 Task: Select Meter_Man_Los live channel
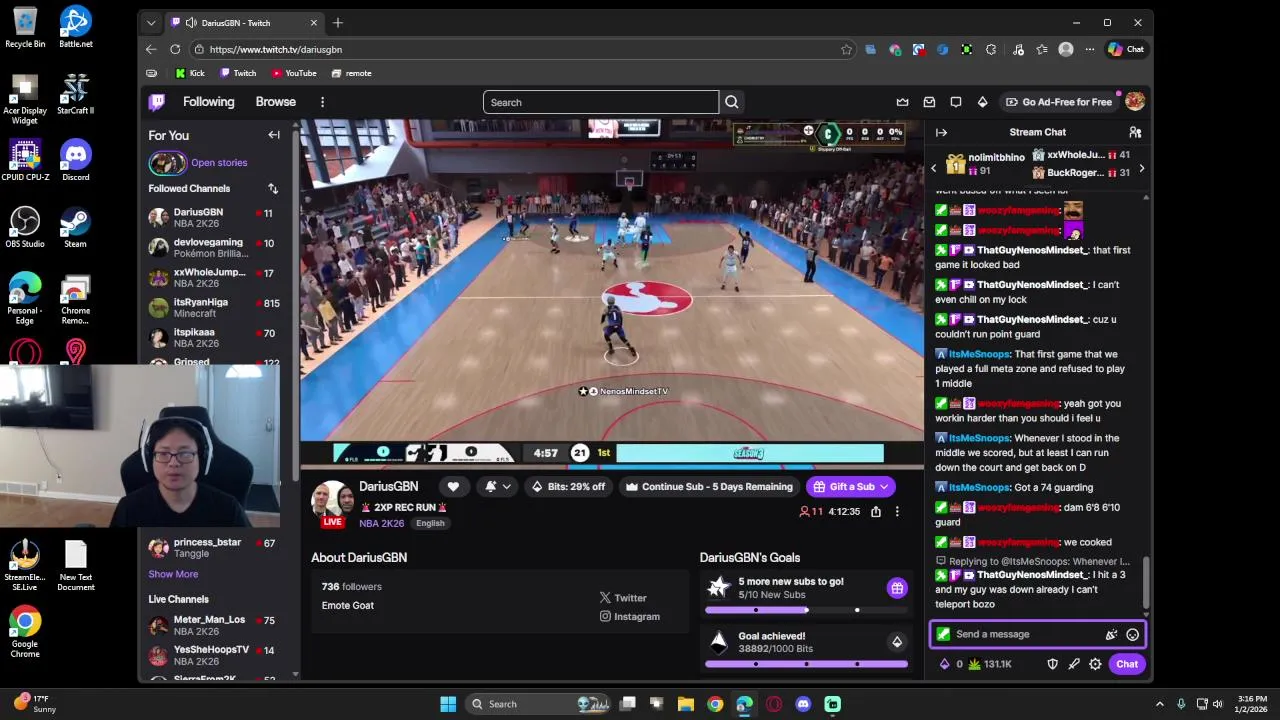[214, 626]
